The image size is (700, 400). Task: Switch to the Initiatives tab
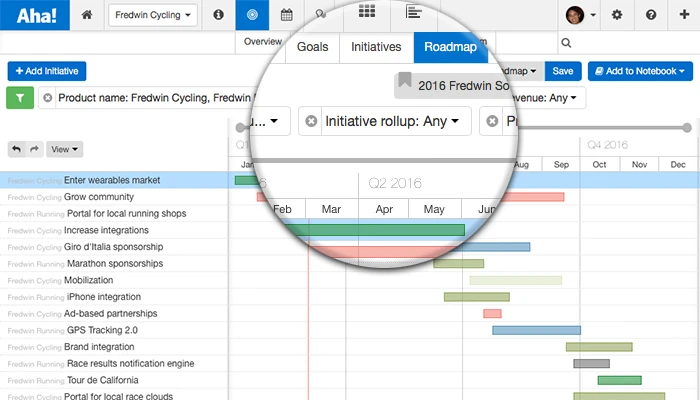click(376, 47)
